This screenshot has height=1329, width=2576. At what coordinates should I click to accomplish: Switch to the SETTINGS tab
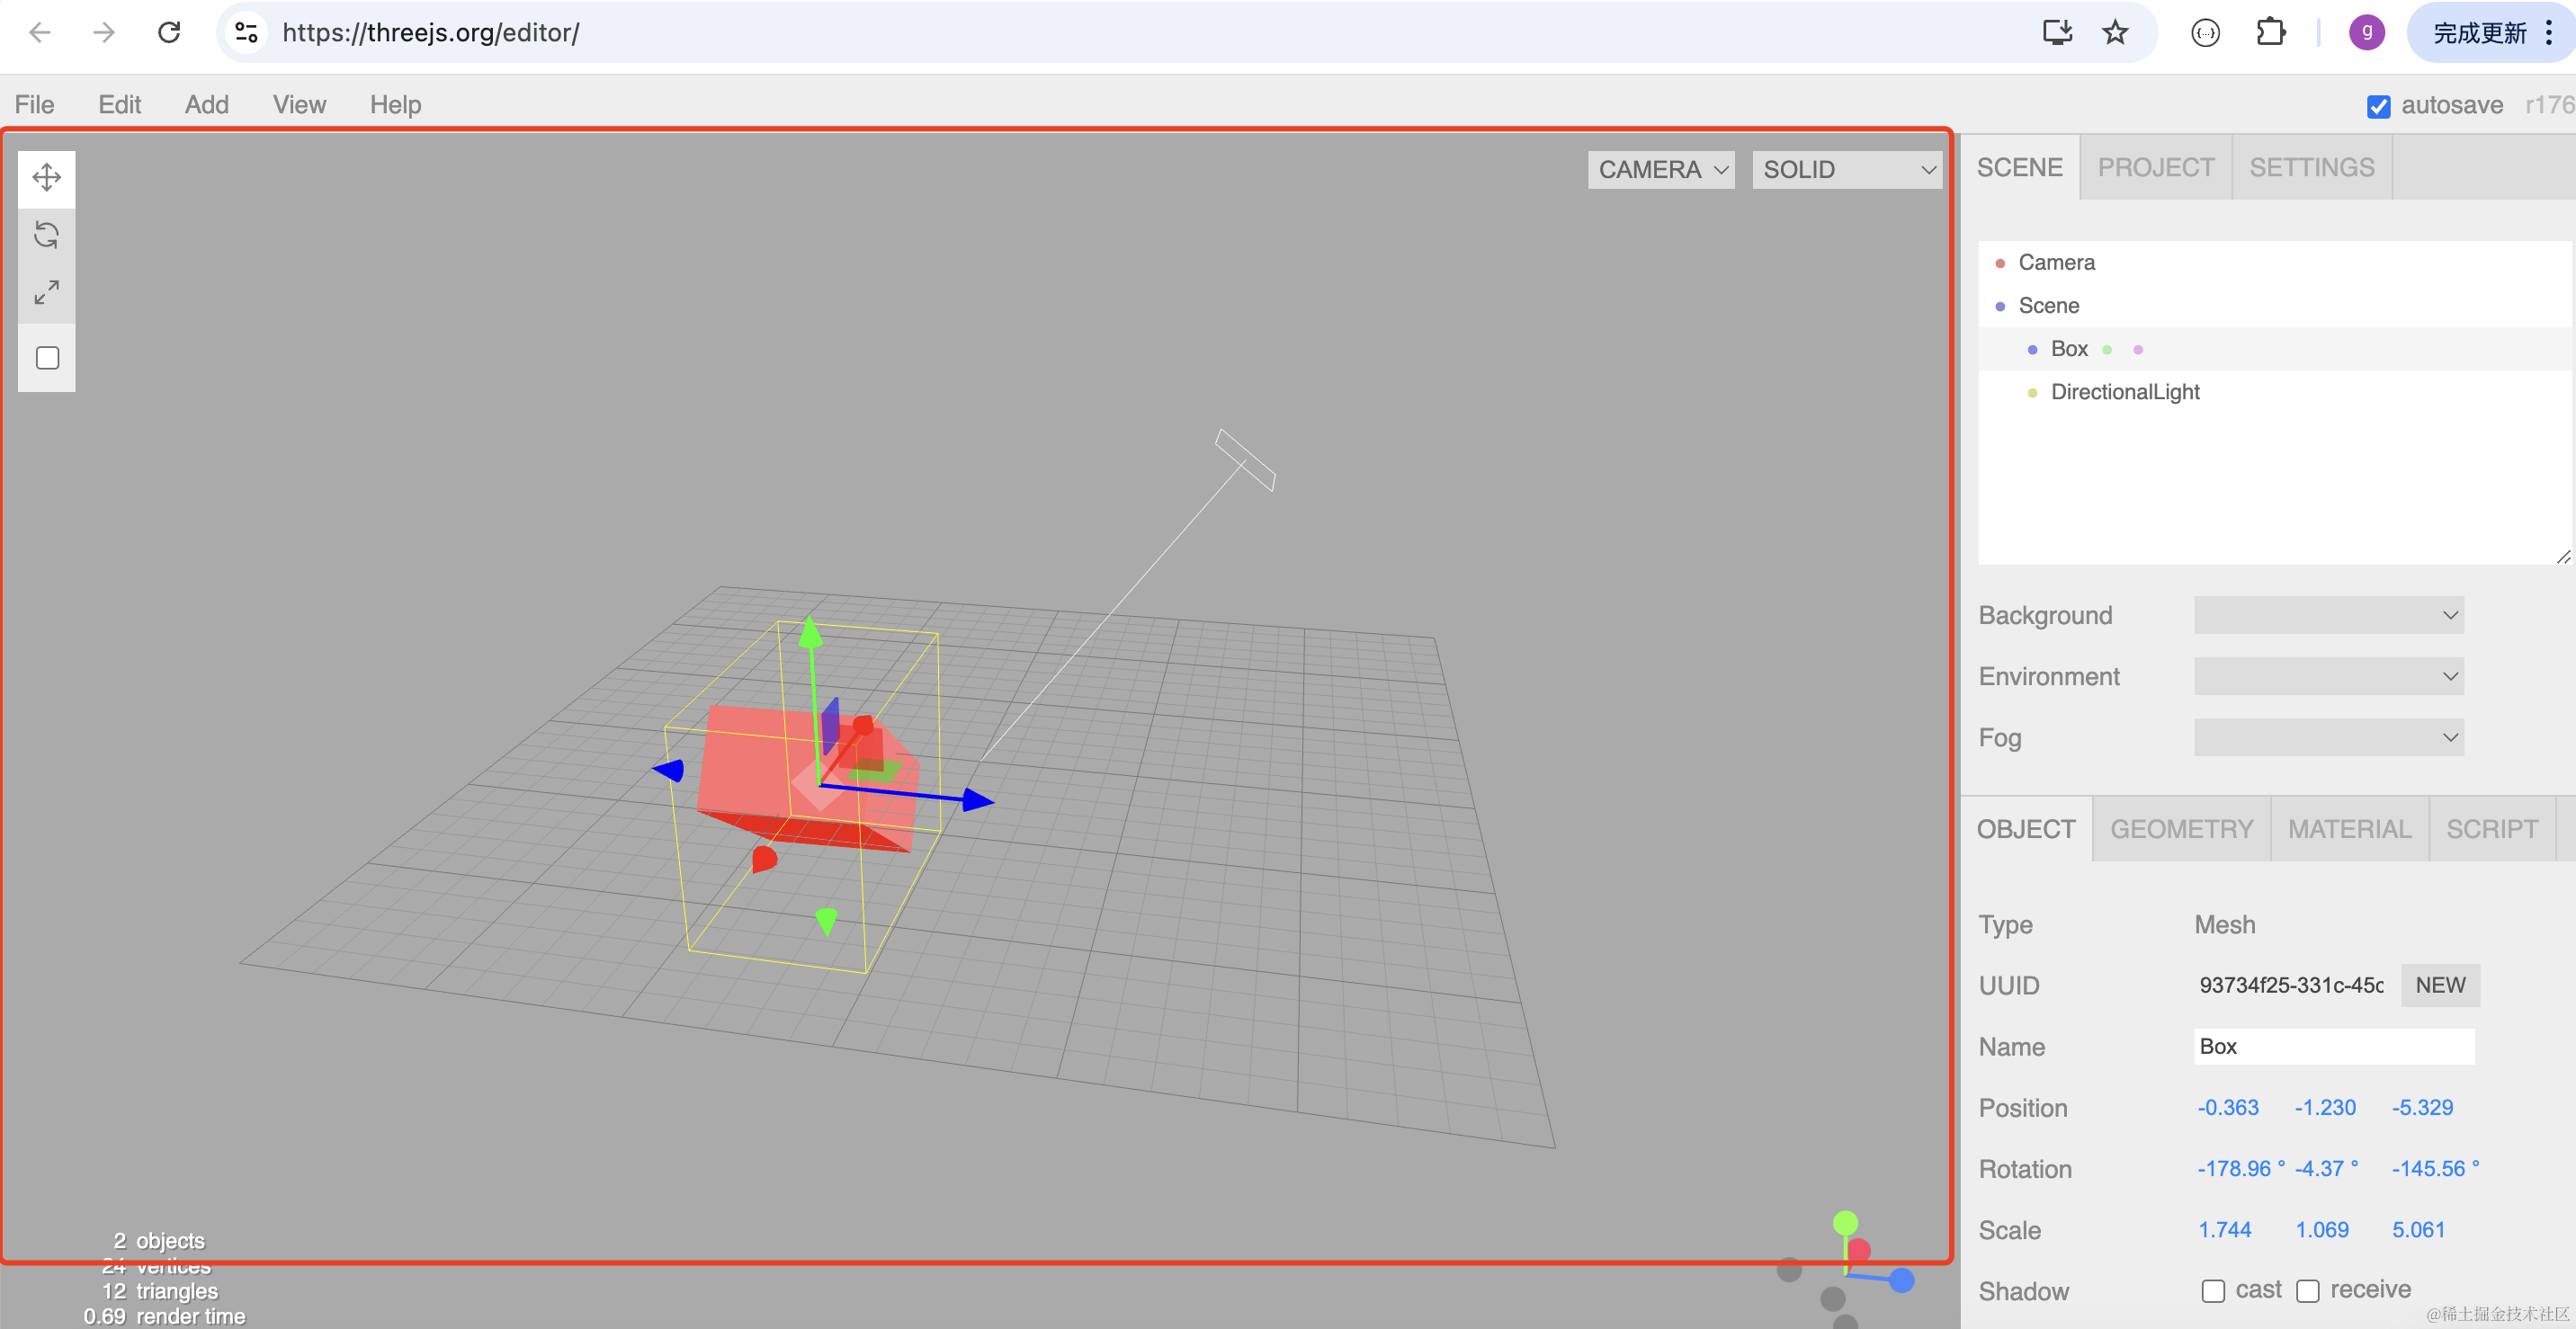2312,167
